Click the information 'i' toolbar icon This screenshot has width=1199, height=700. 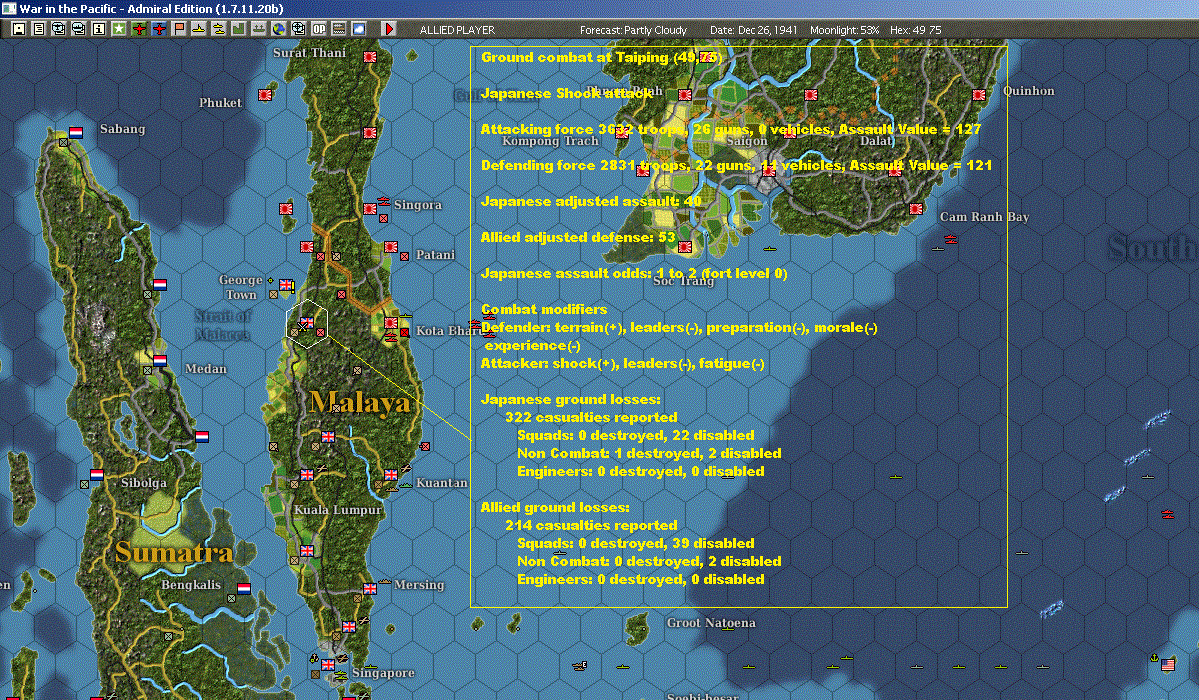click(x=99, y=29)
